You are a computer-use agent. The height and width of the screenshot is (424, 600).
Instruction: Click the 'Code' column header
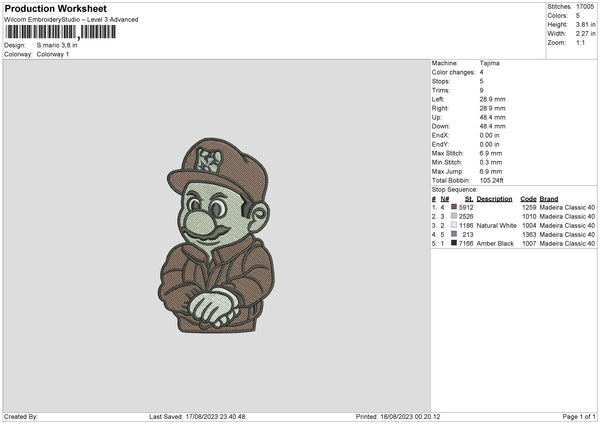pos(528,199)
